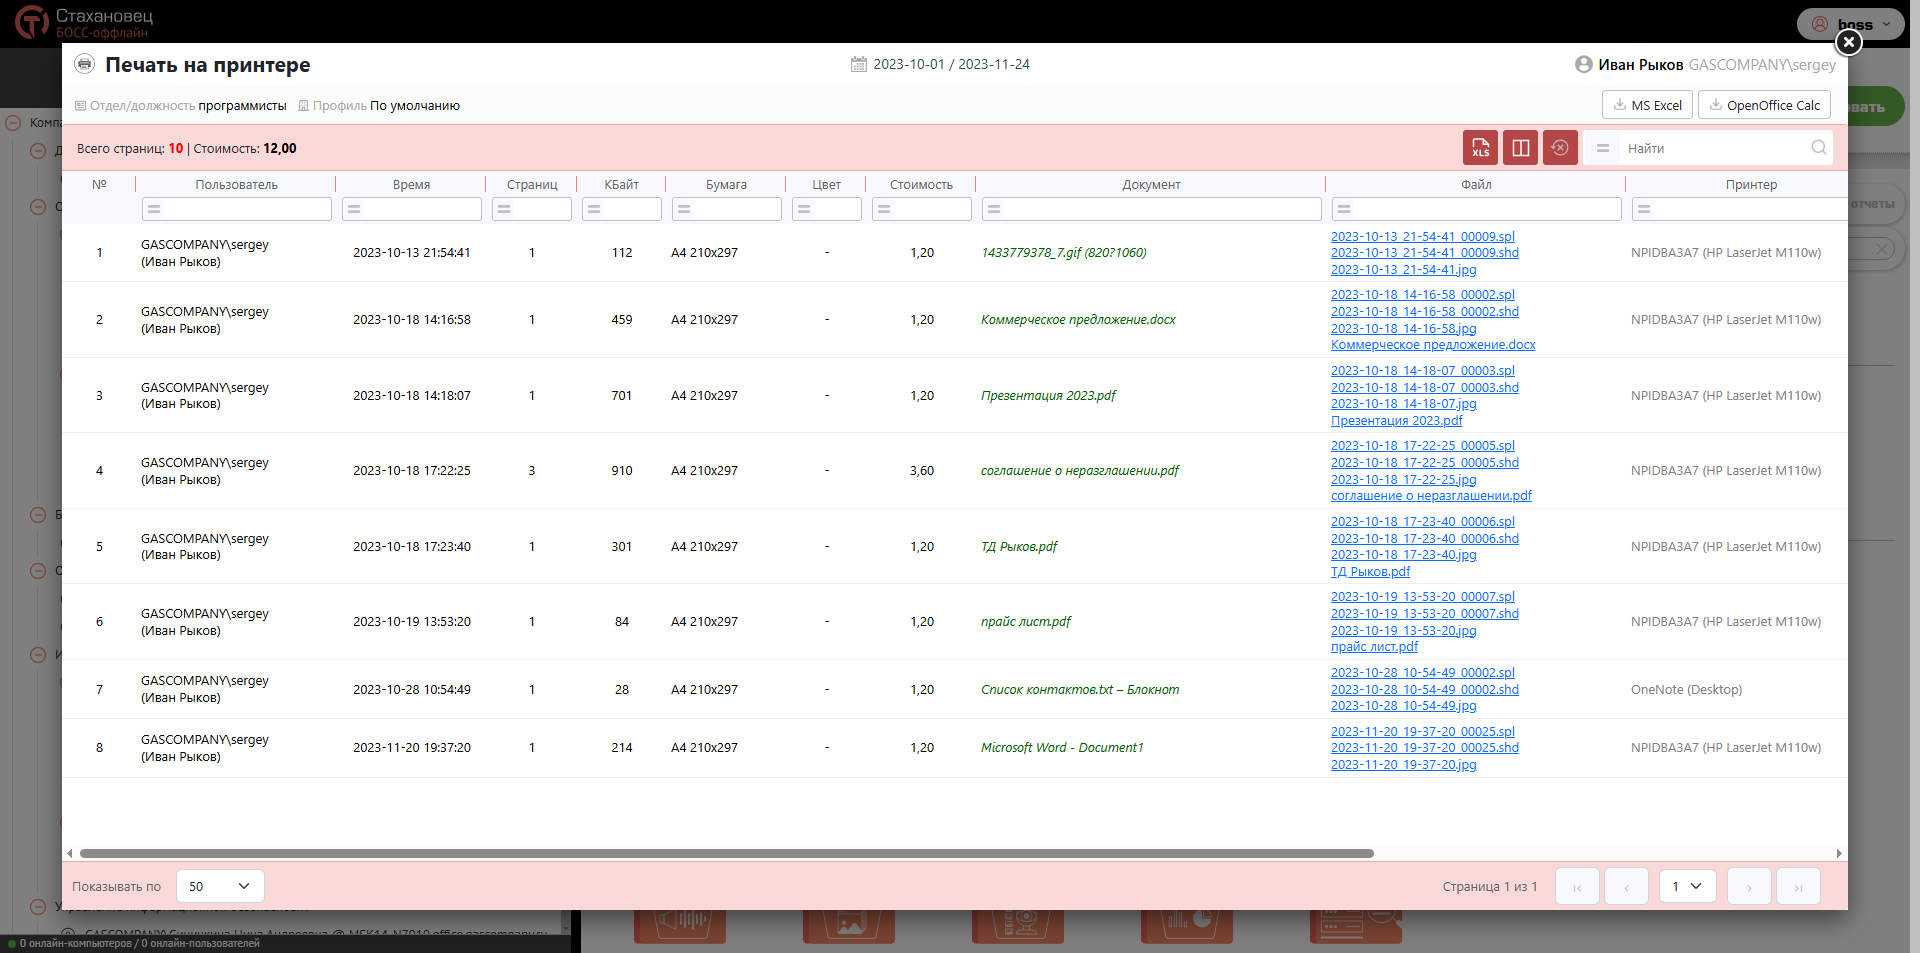Sort by the Стоимость column header
The width and height of the screenshot is (1920, 953).
[x=921, y=185]
